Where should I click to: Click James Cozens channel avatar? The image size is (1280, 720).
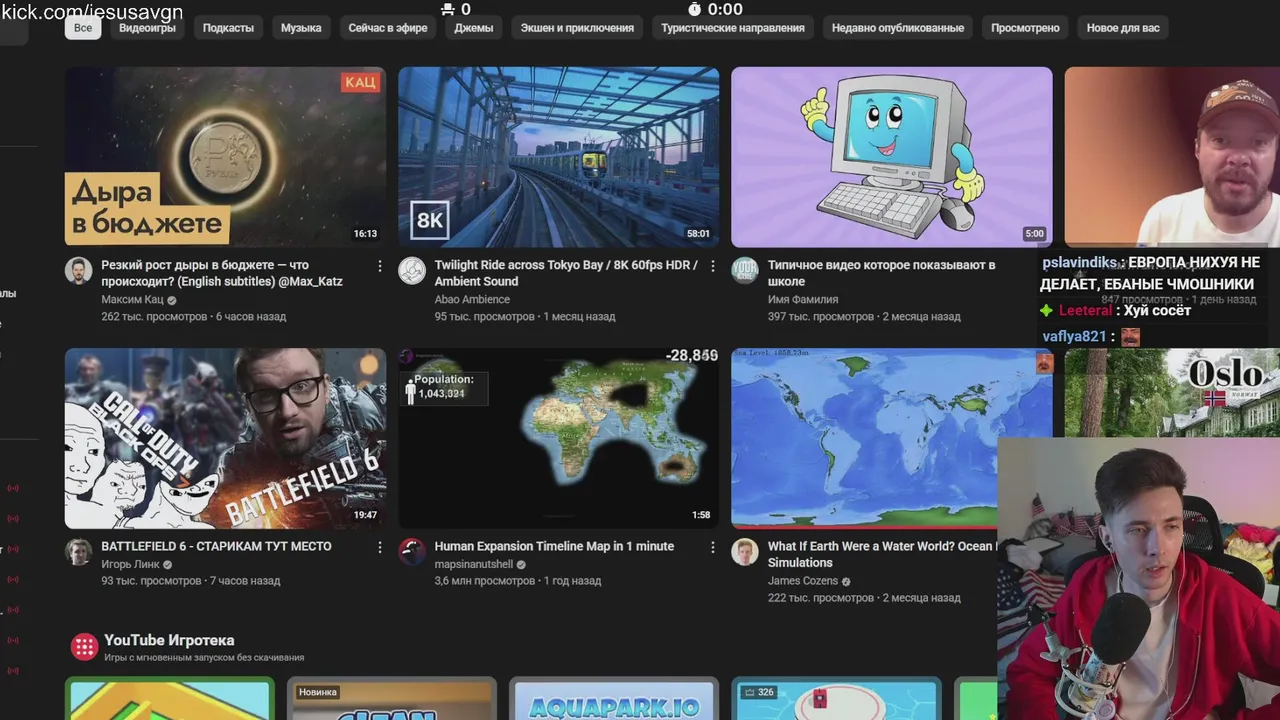[x=745, y=551]
